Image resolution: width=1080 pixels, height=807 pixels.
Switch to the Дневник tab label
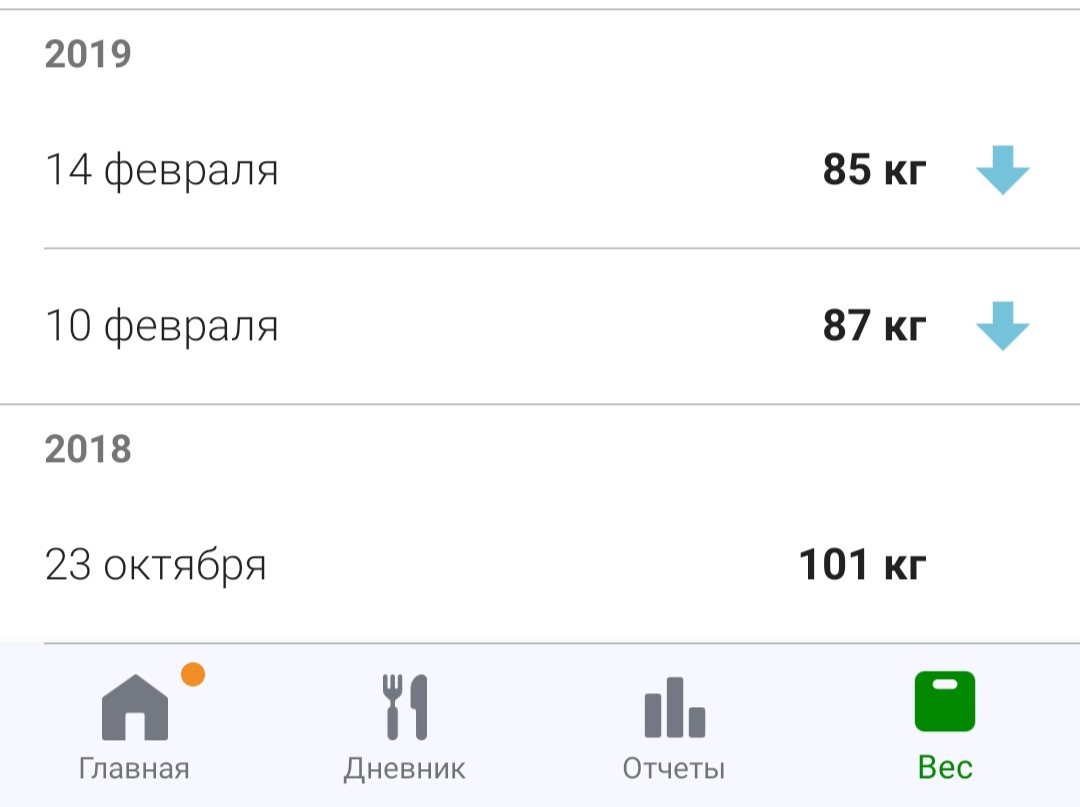(404, 768)
